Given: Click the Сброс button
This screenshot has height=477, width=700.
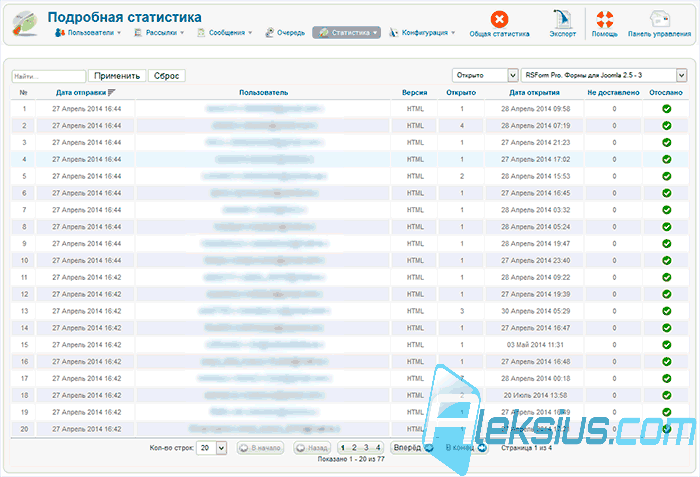Looking at the screenshot, I should click(167, 76).
